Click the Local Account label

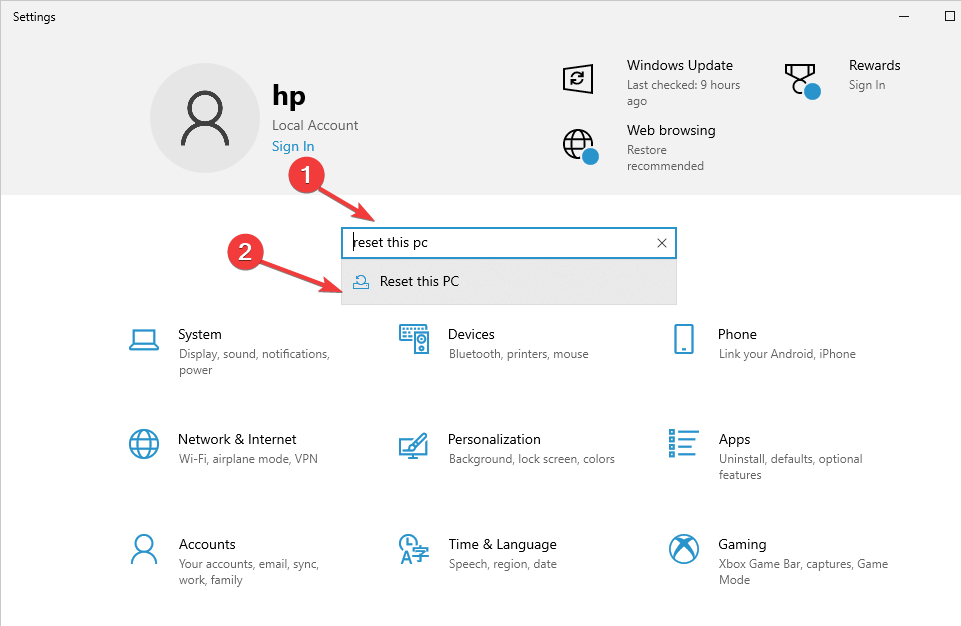click(315, 125)
